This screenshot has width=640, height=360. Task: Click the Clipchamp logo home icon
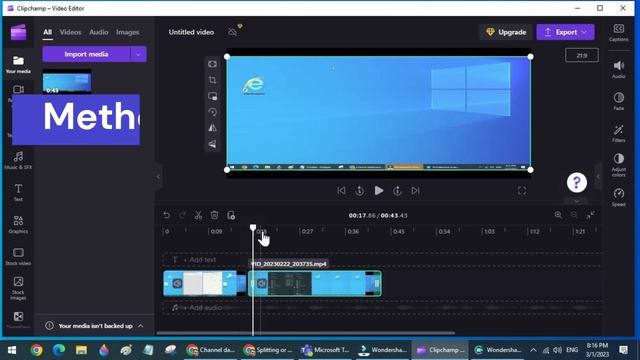[18, 32]
